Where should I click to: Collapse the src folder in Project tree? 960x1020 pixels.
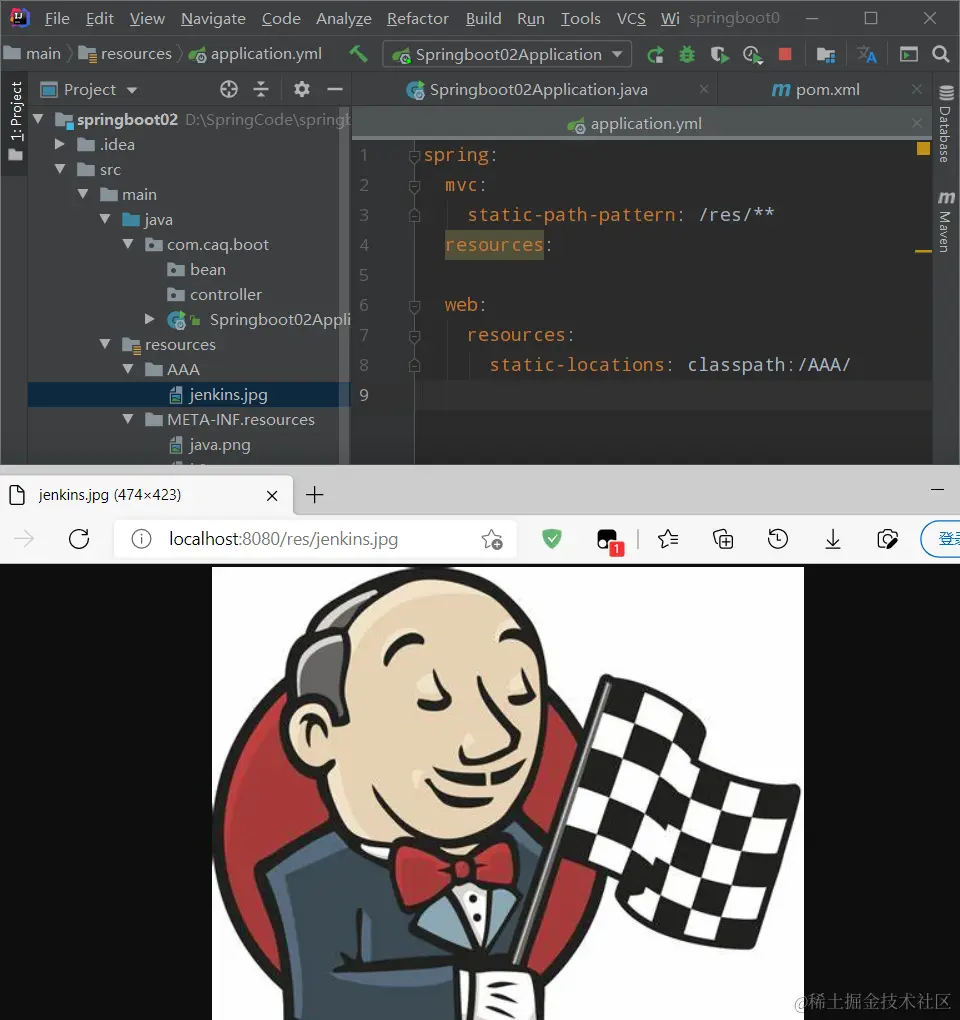pyautogui.click(x=62, y=169)
